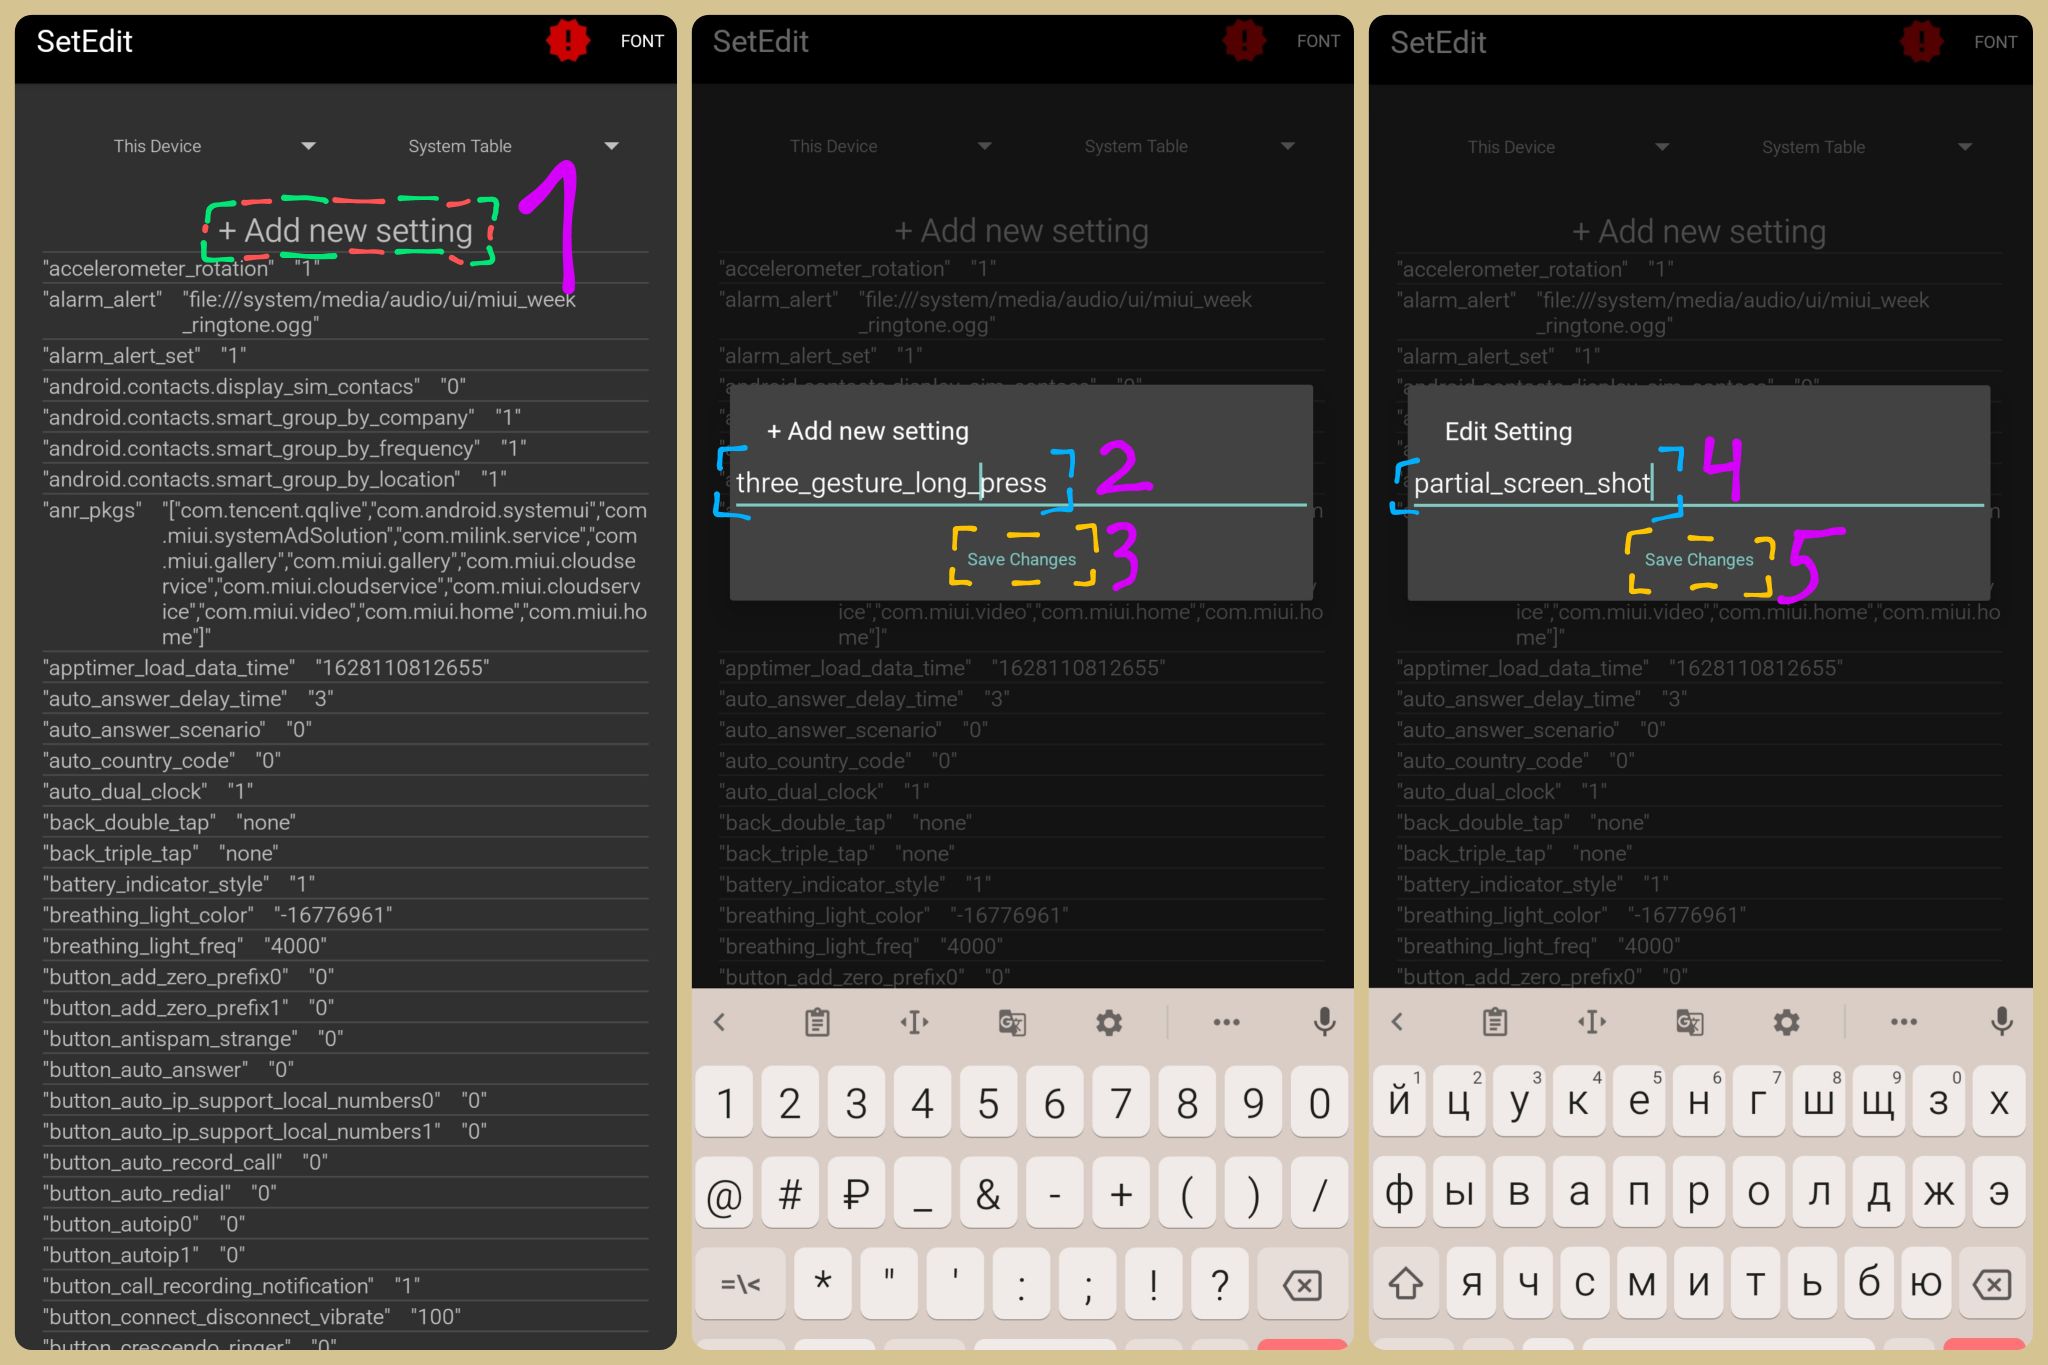Image resolution: width=2048 pixels, height=1365 pixels.
Task: Open translate icon on right keyboard toolbar
Action: [x=1689, y=1022]
